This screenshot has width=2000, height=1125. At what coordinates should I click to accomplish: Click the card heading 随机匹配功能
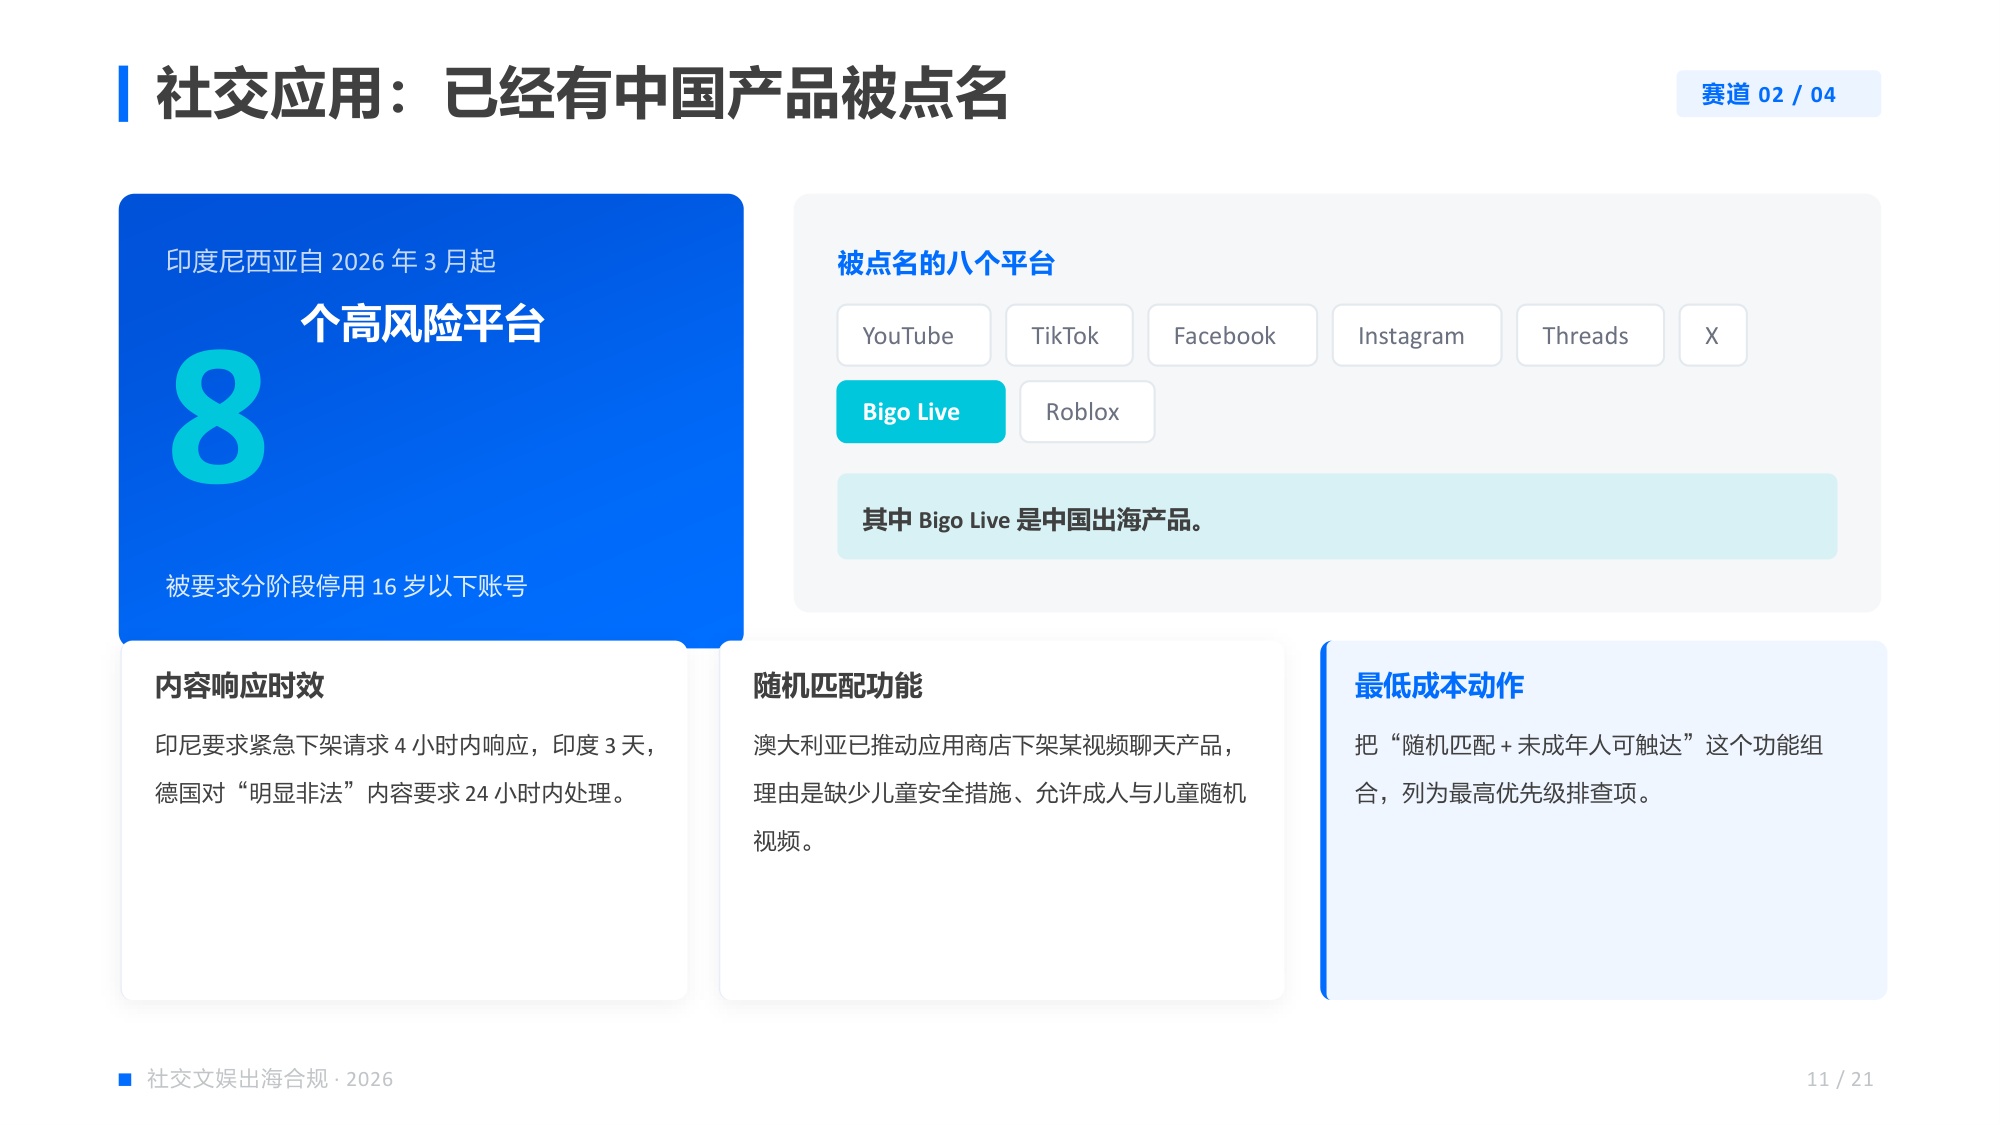(837, 686)
